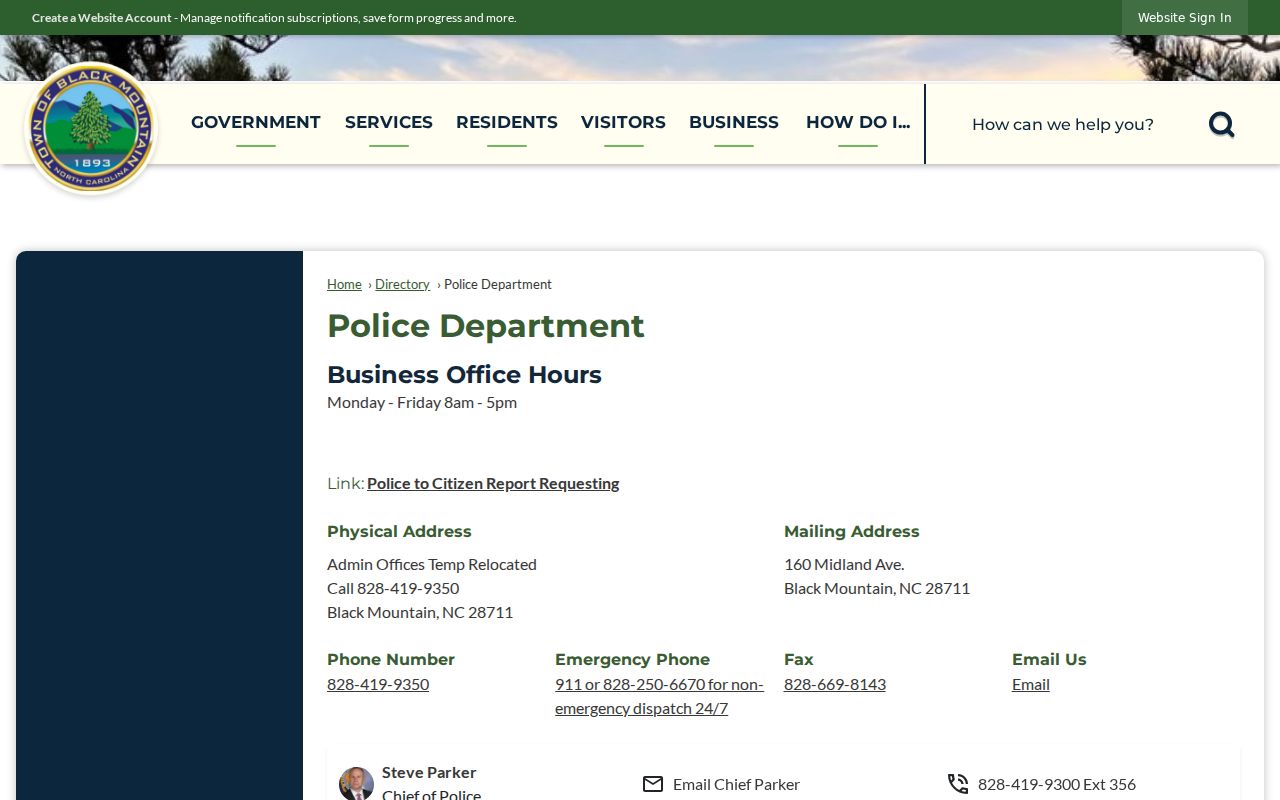The height and width of the screenshot is (800, 1280).
Task: Click the search magnifier icon
Action: (x=1221, y=124)
